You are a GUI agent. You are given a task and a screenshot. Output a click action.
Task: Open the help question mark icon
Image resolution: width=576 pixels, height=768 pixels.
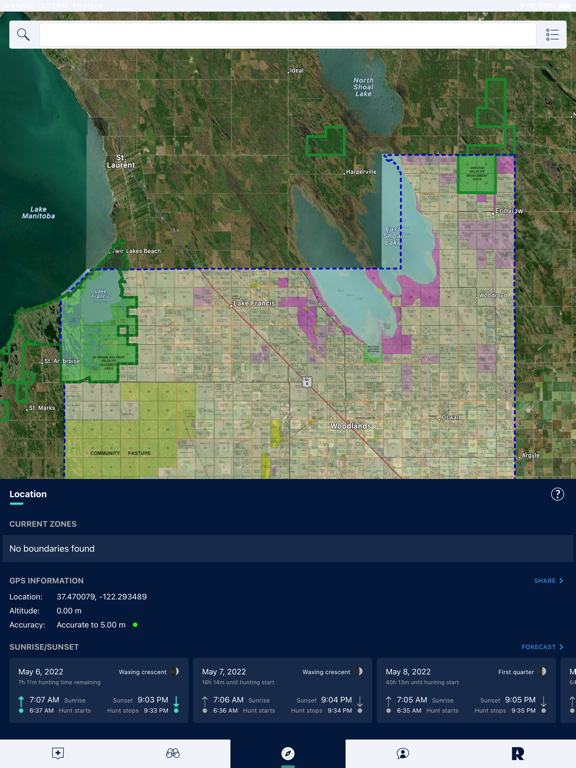(x=557, y=494)
